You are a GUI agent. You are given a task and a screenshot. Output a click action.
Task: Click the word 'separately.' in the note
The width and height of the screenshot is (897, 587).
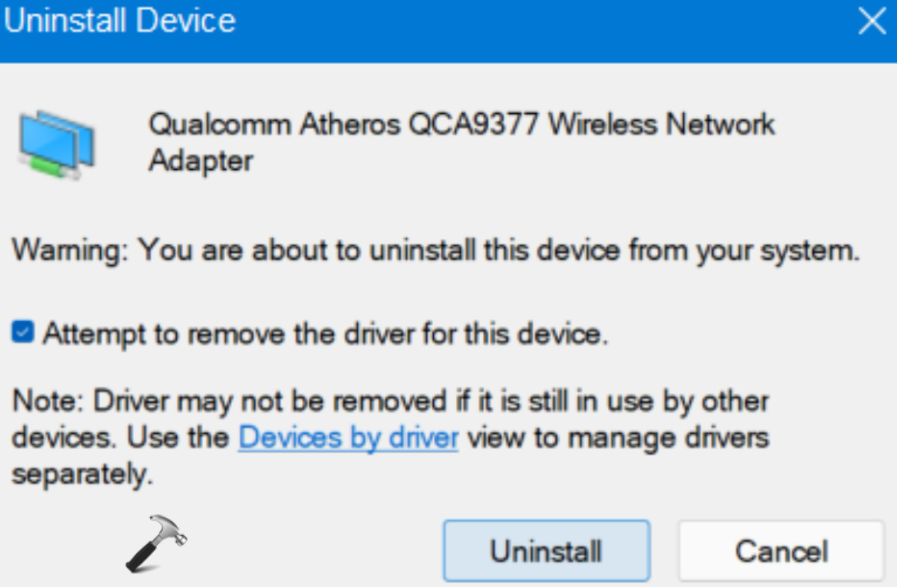click(x=82, y=475)
